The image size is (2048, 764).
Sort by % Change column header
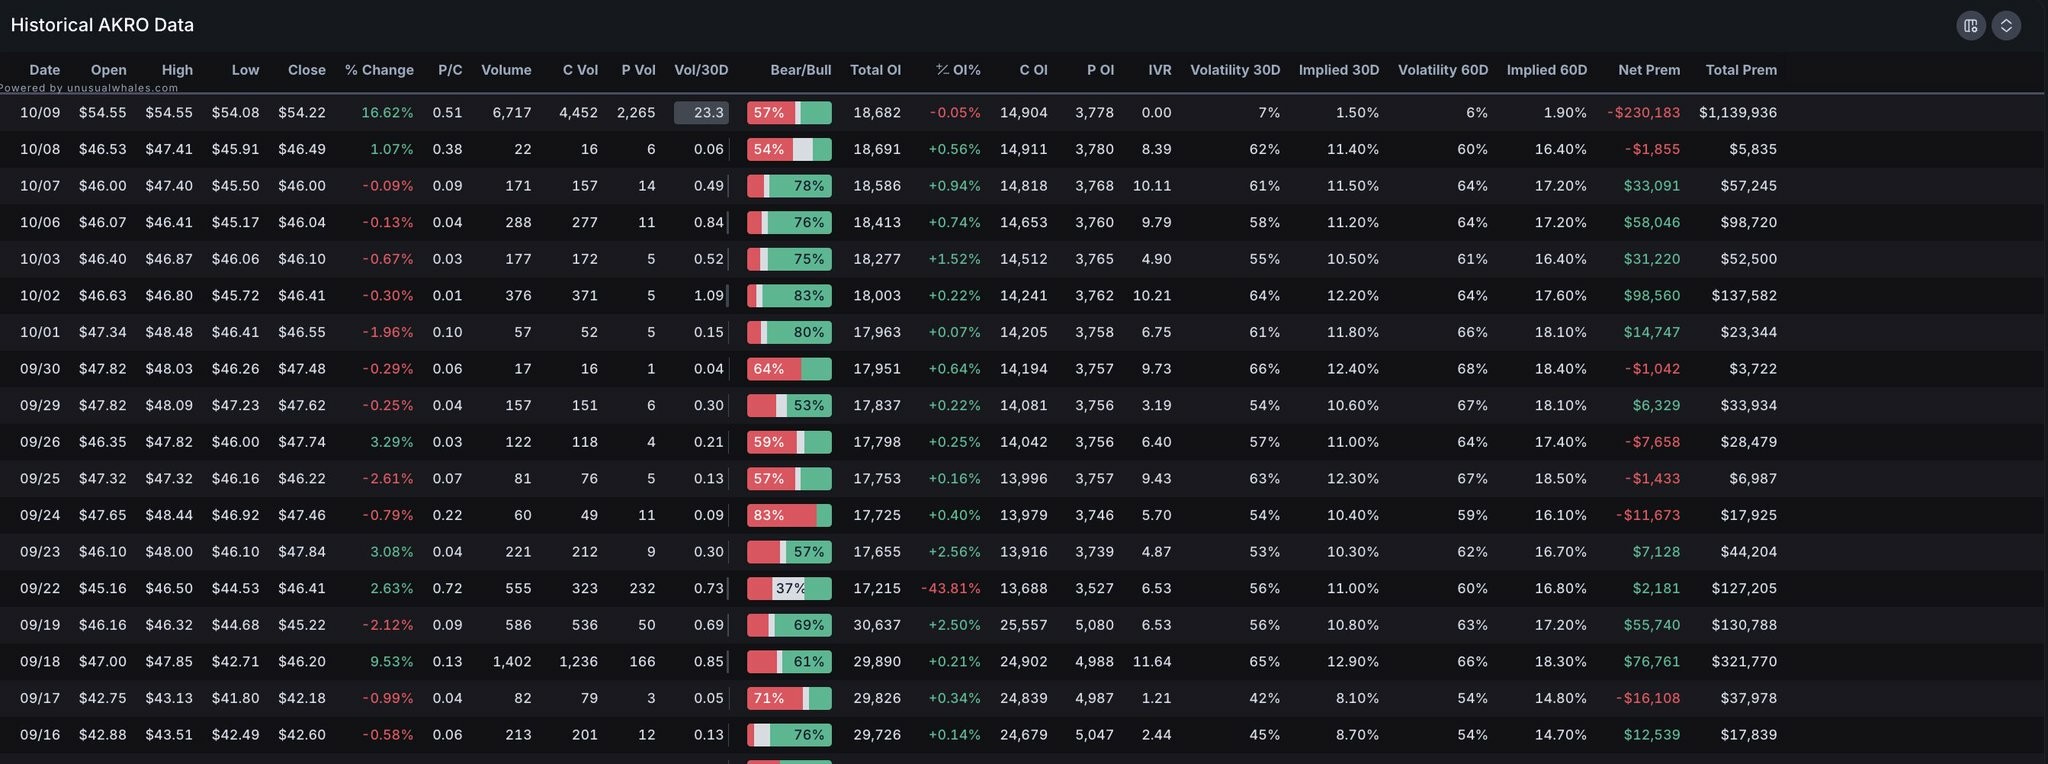(379, 70)
